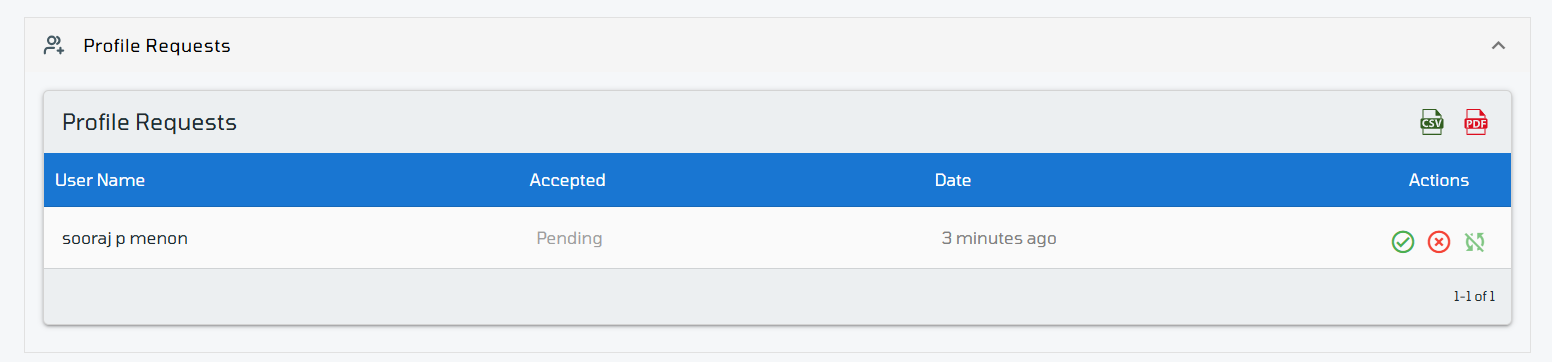Sort by User Name column header

pyautogui.click(x=100, y=181)
